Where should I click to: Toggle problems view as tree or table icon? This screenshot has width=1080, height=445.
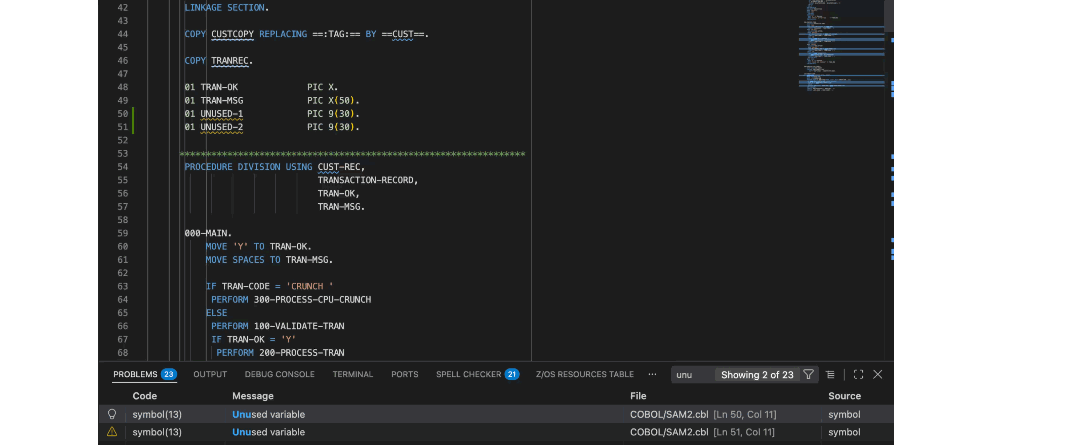click(830, 375)
